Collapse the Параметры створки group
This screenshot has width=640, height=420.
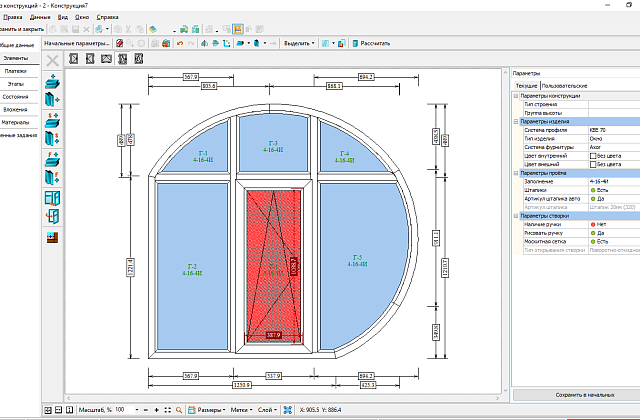[516, 216]
